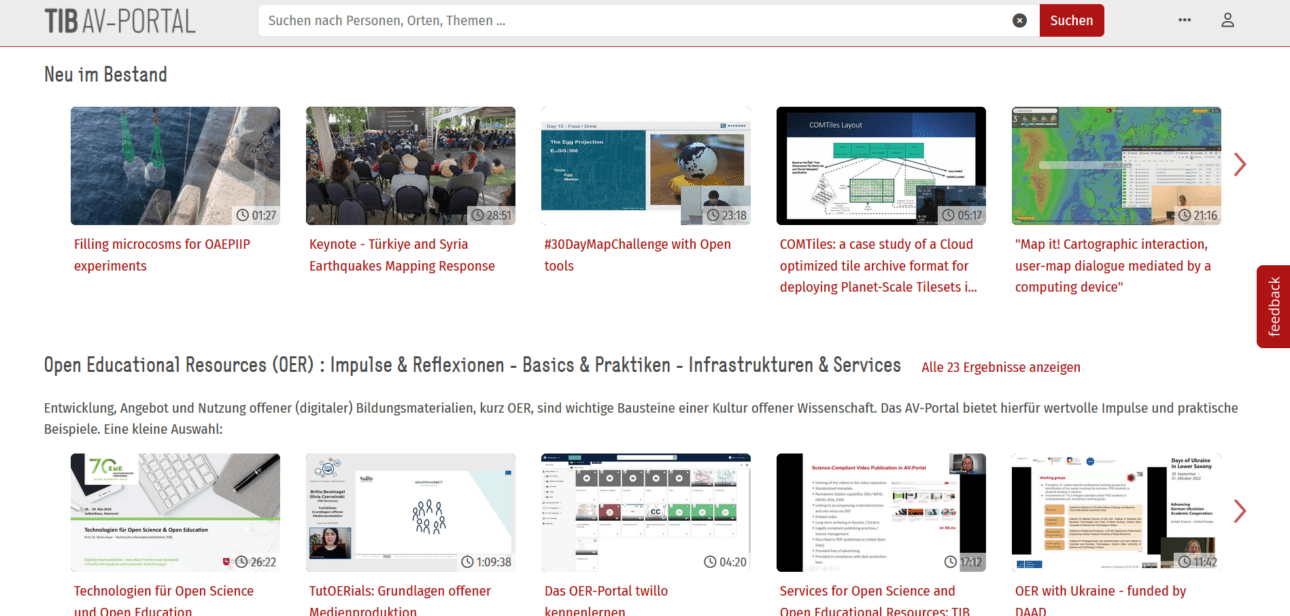Open Das OER-Portal twillo title link
Screen dimensions: 1290x616
click(x=606, y=591)
